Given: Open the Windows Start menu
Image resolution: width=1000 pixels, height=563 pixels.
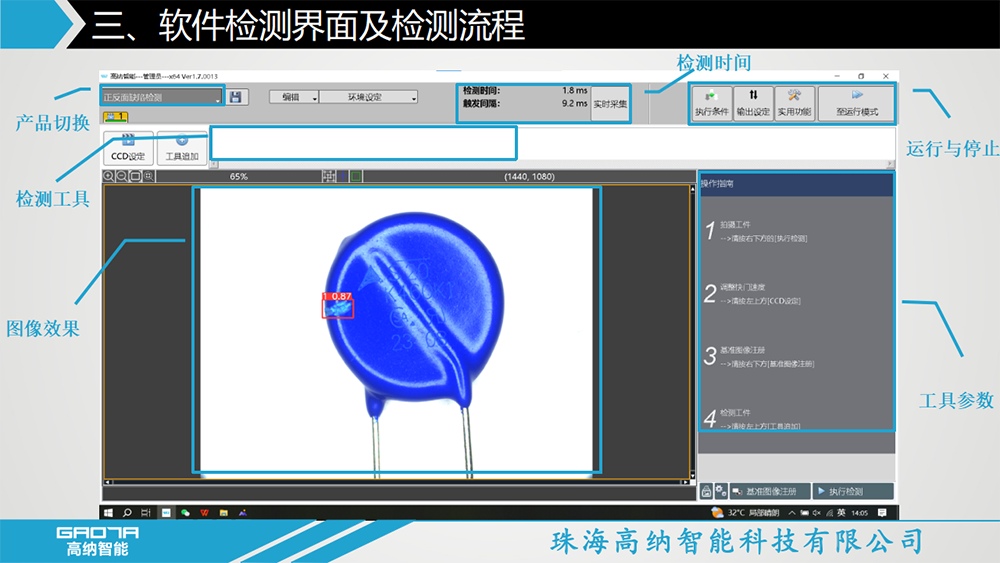Looking at the screenshot, I should click(x=108, y=513).
